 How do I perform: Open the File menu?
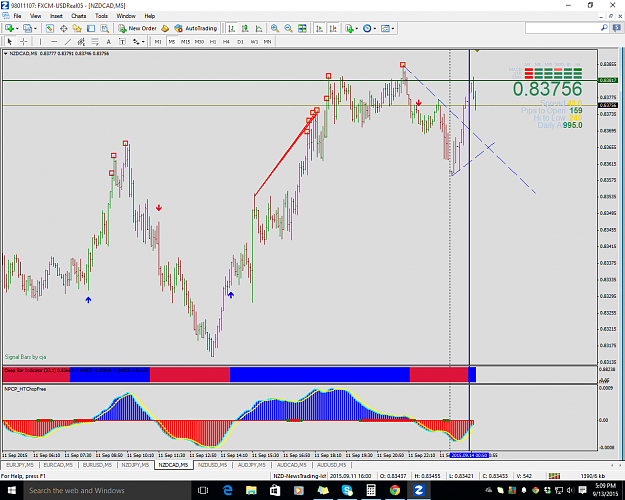click(x=17, y=16)
